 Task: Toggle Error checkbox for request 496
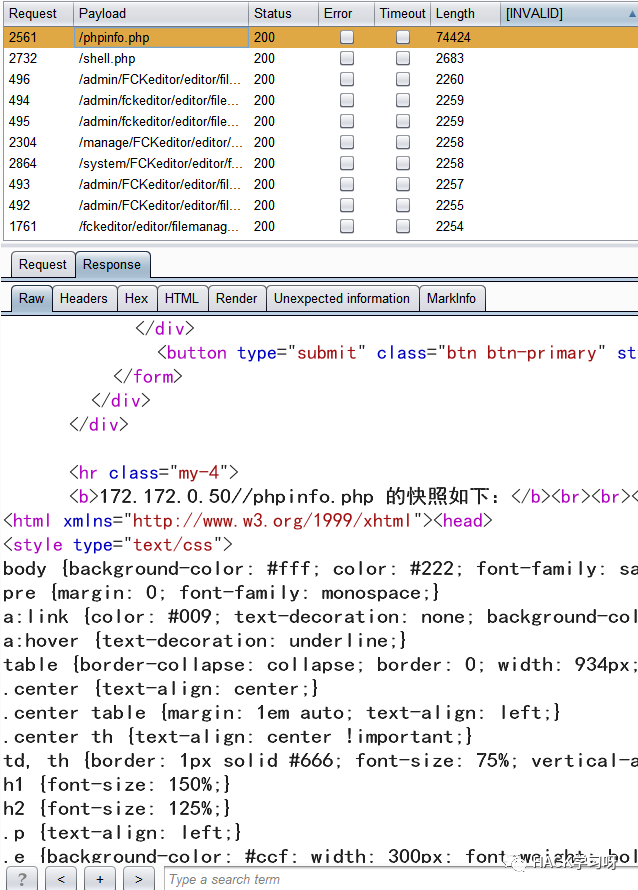coord(347,79)
